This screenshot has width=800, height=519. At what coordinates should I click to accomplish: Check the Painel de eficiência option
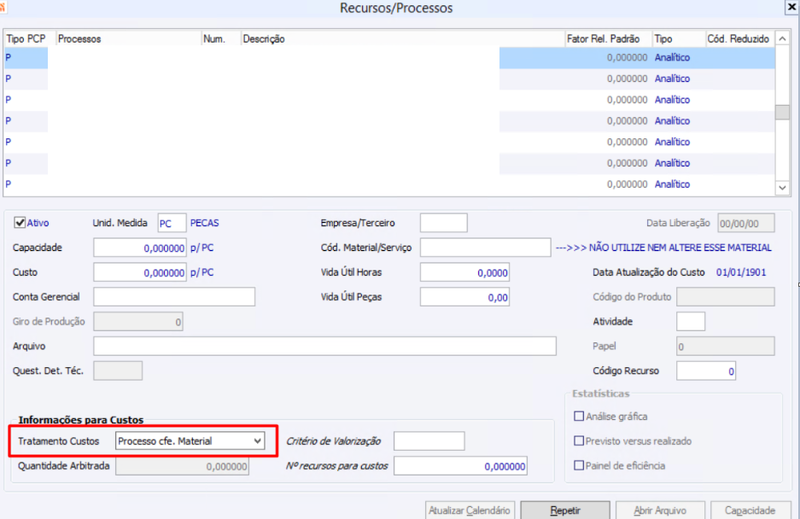[579, 465]
